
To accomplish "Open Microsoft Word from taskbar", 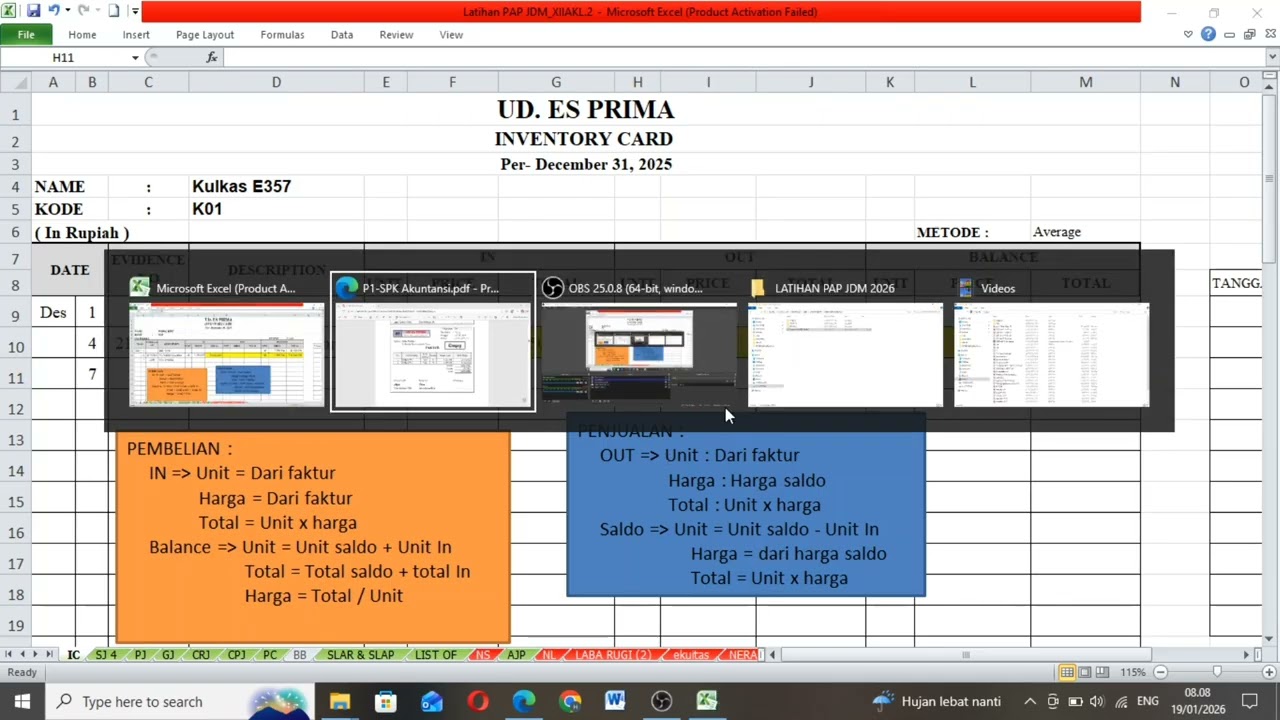I will (x=615, y=701).
